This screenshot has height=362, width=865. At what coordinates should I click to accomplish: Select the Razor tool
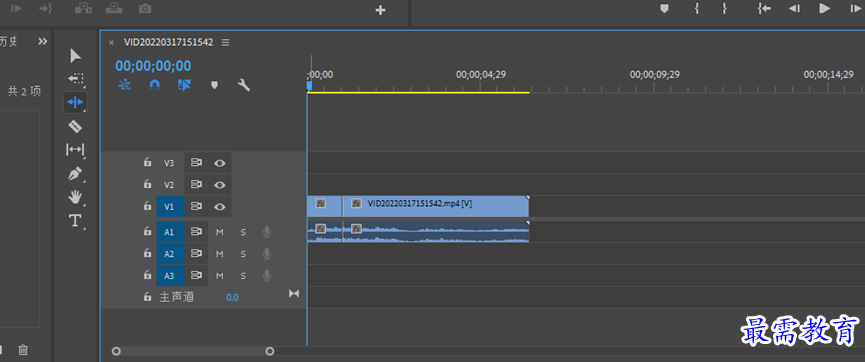pos(75,126)
